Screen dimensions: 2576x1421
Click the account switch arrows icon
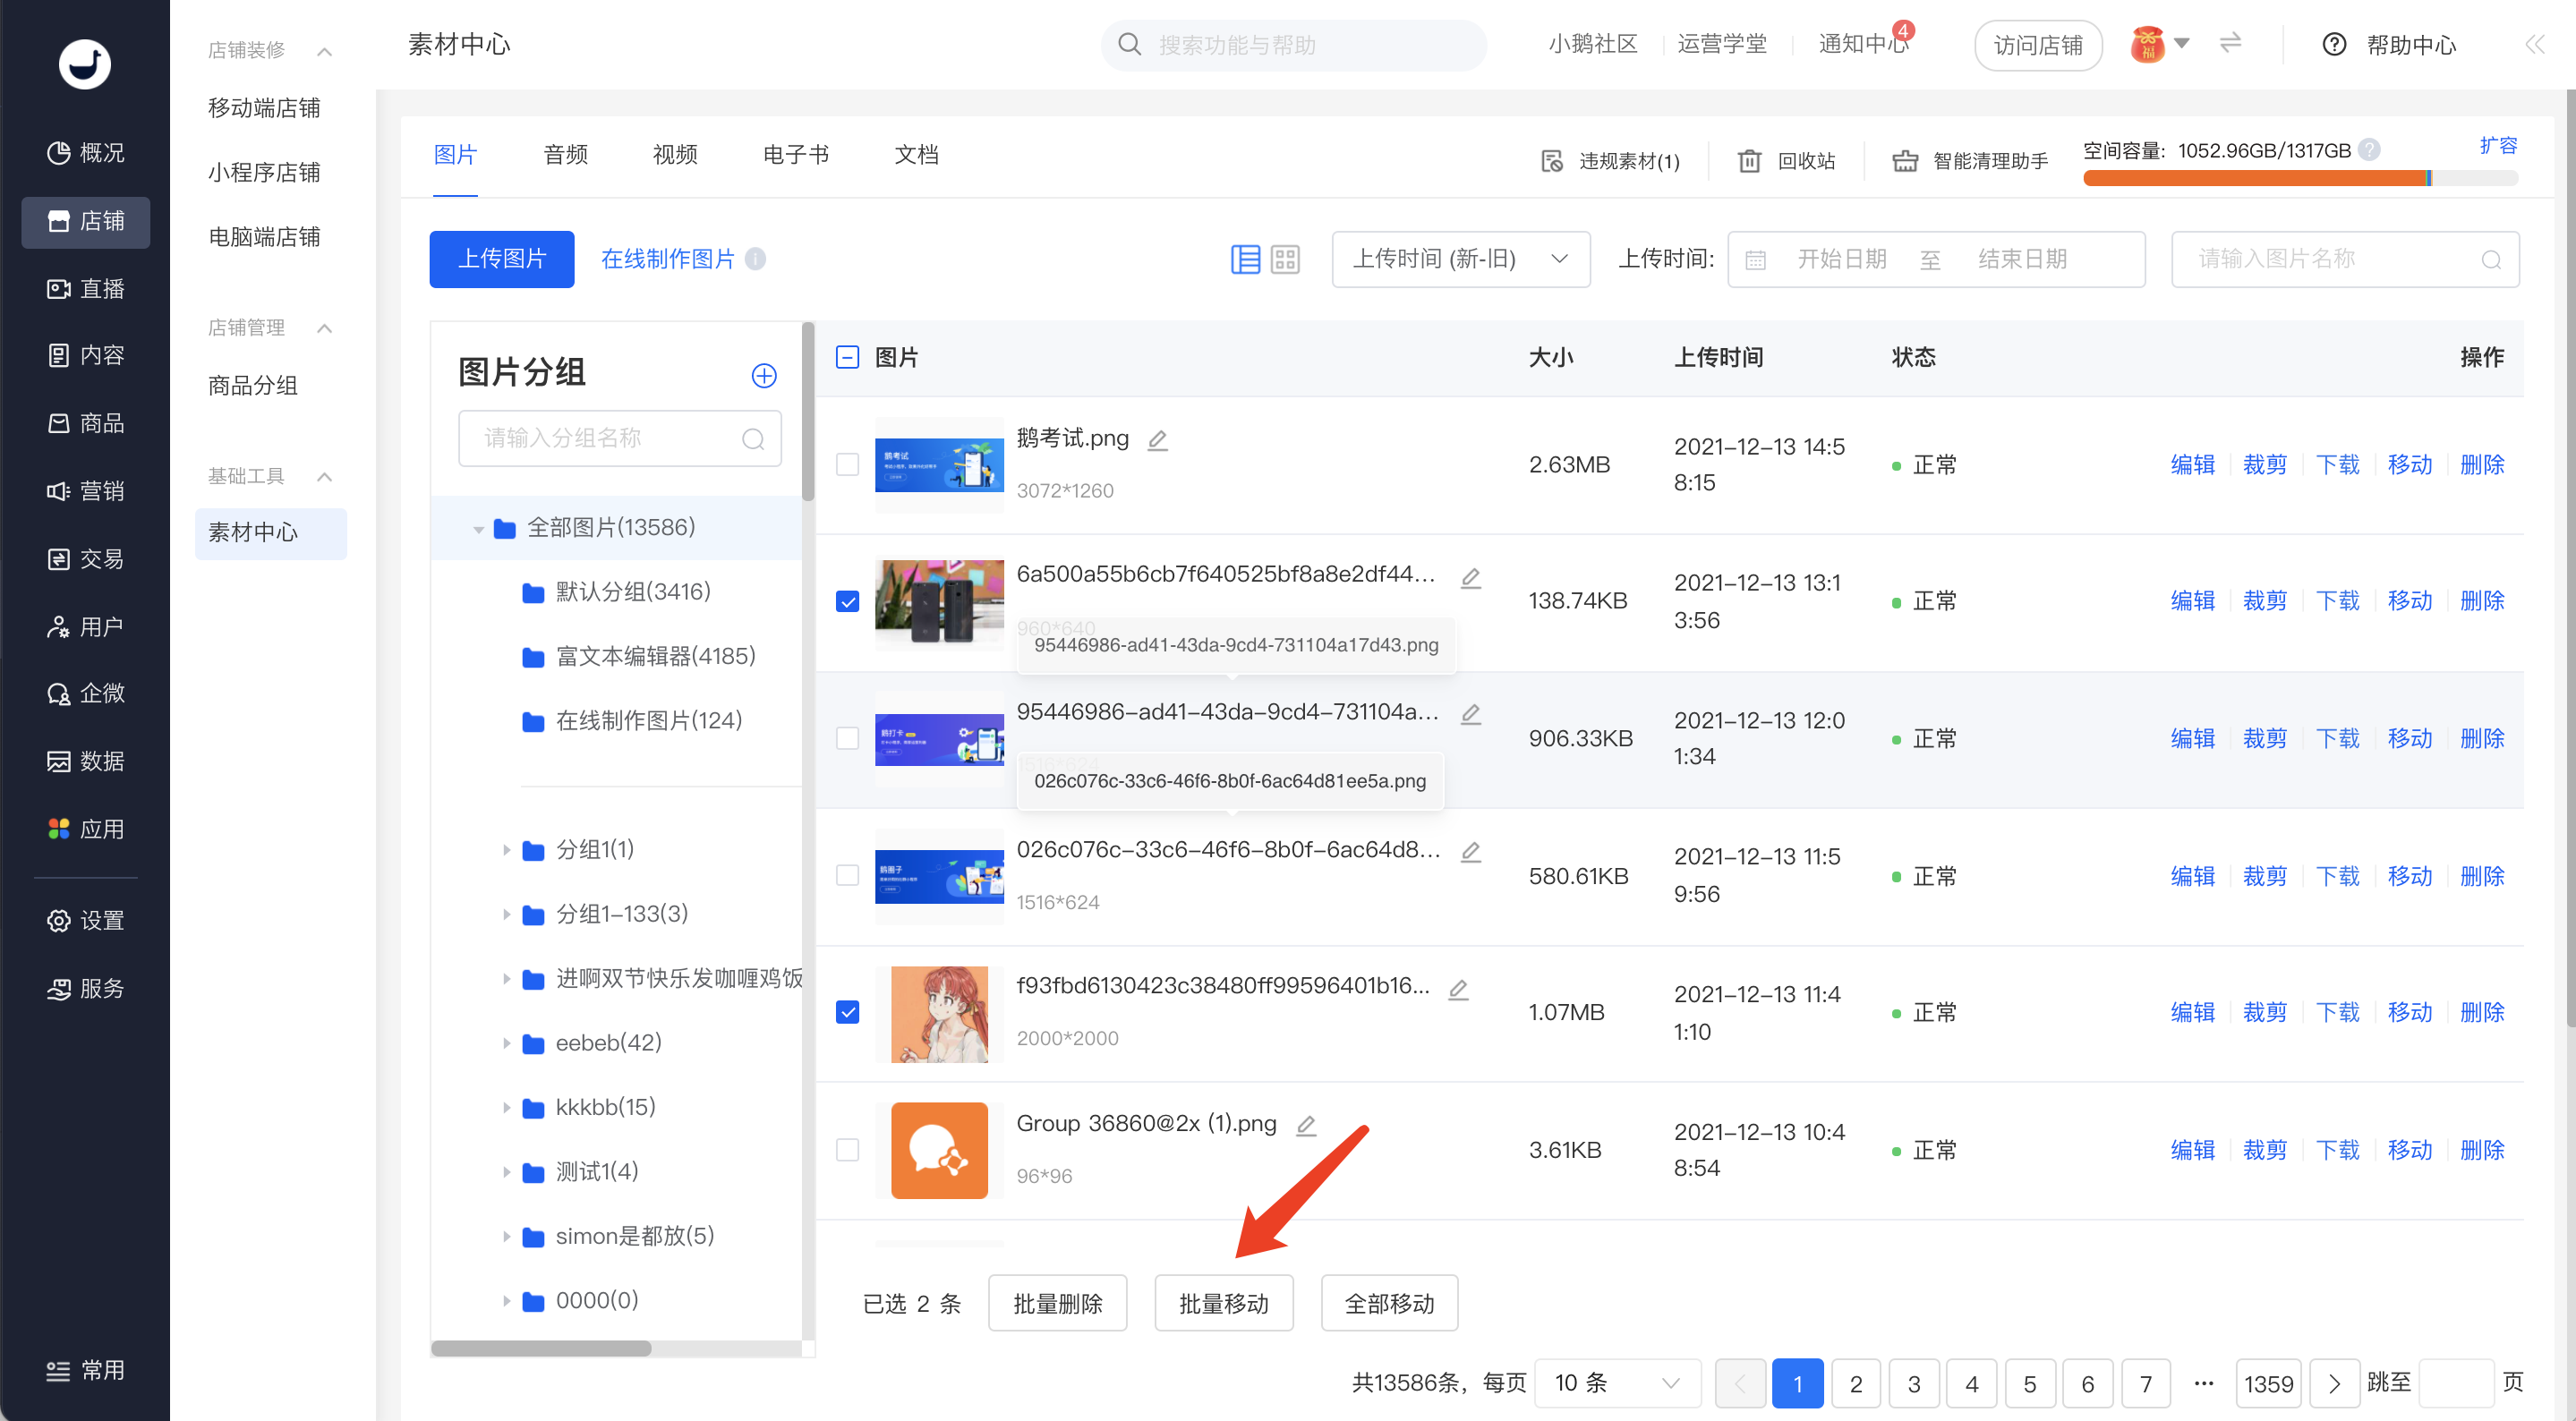point(2231,43)
